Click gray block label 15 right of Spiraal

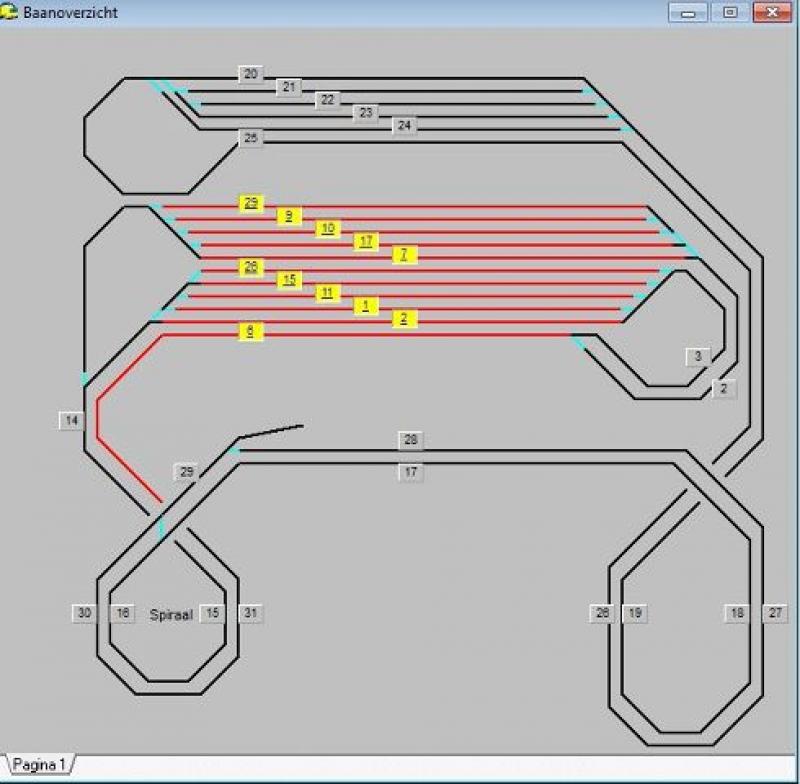212,613
